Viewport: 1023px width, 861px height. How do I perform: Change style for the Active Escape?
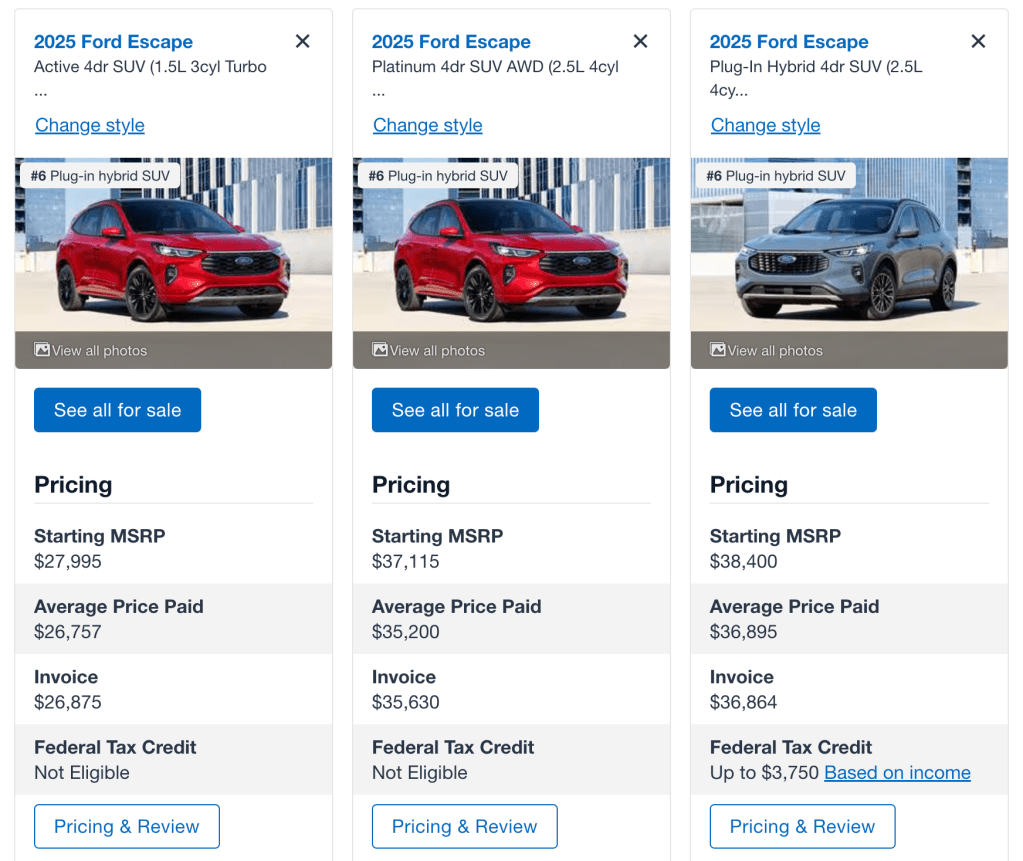tap(90, 125)
